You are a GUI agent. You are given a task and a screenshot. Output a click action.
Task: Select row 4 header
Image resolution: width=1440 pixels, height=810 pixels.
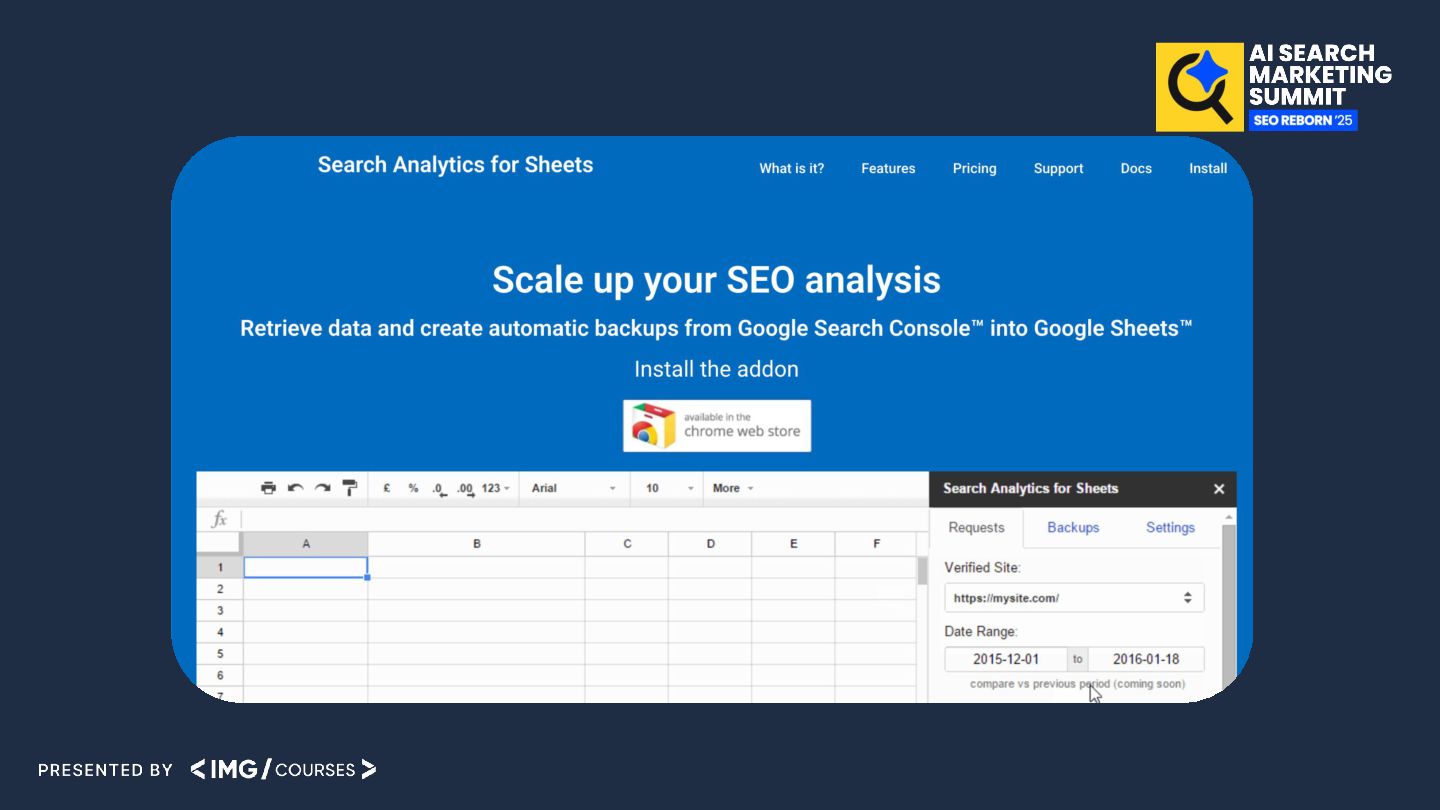(x=220, y=633)
